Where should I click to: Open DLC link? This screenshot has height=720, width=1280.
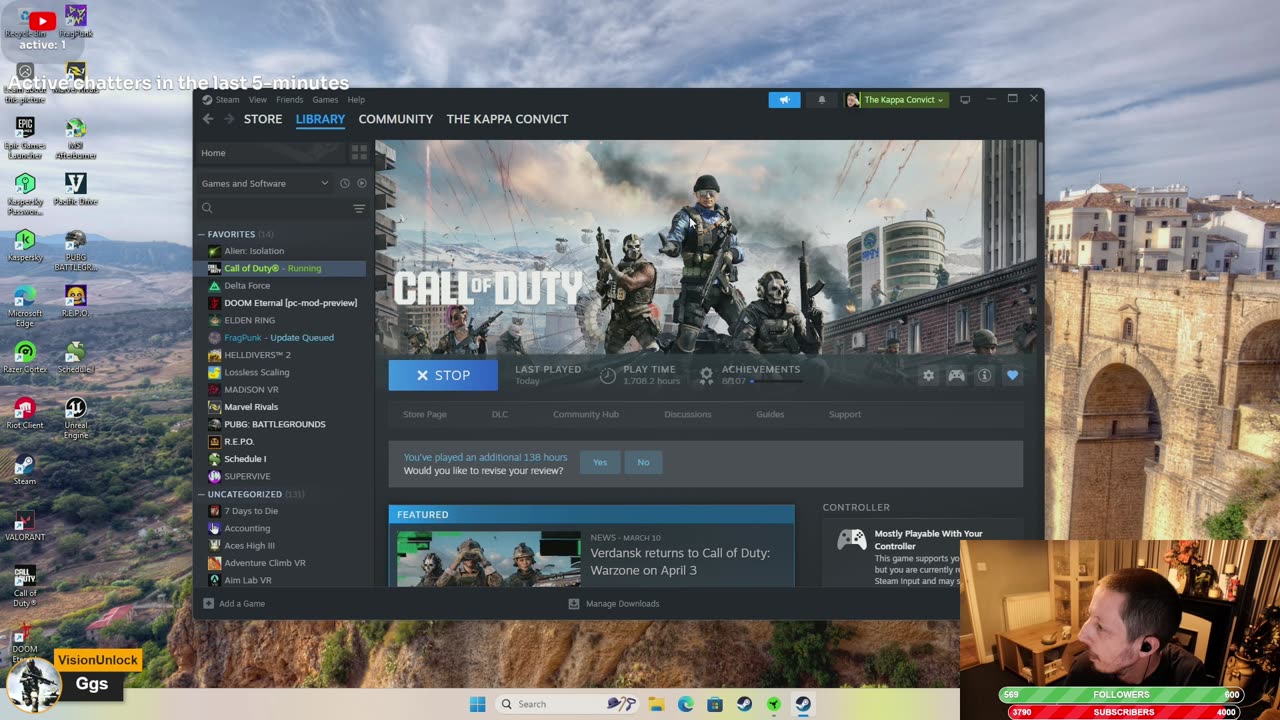(500, 414)
